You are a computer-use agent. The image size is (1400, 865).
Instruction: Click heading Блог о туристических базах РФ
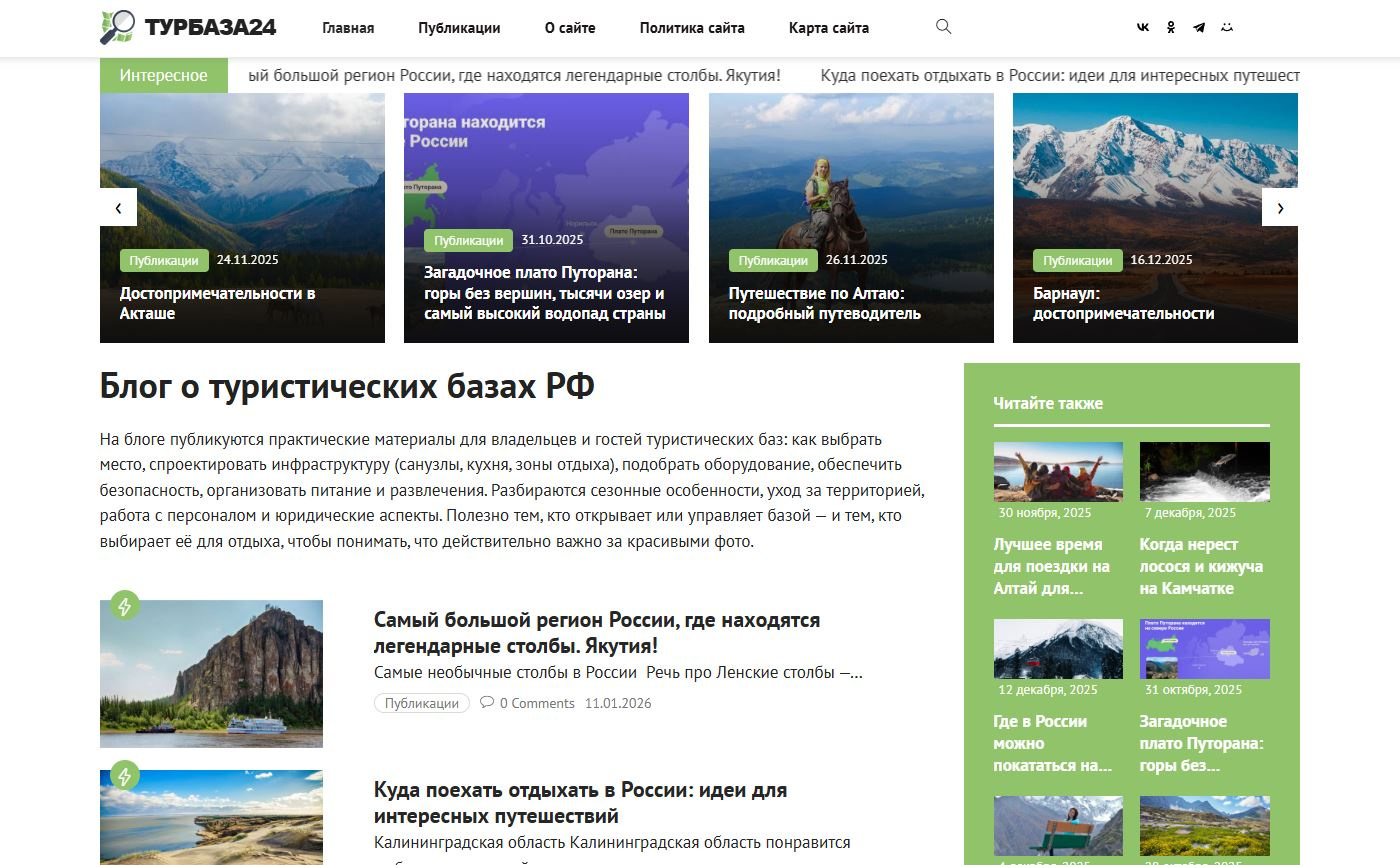pos(347,386)
